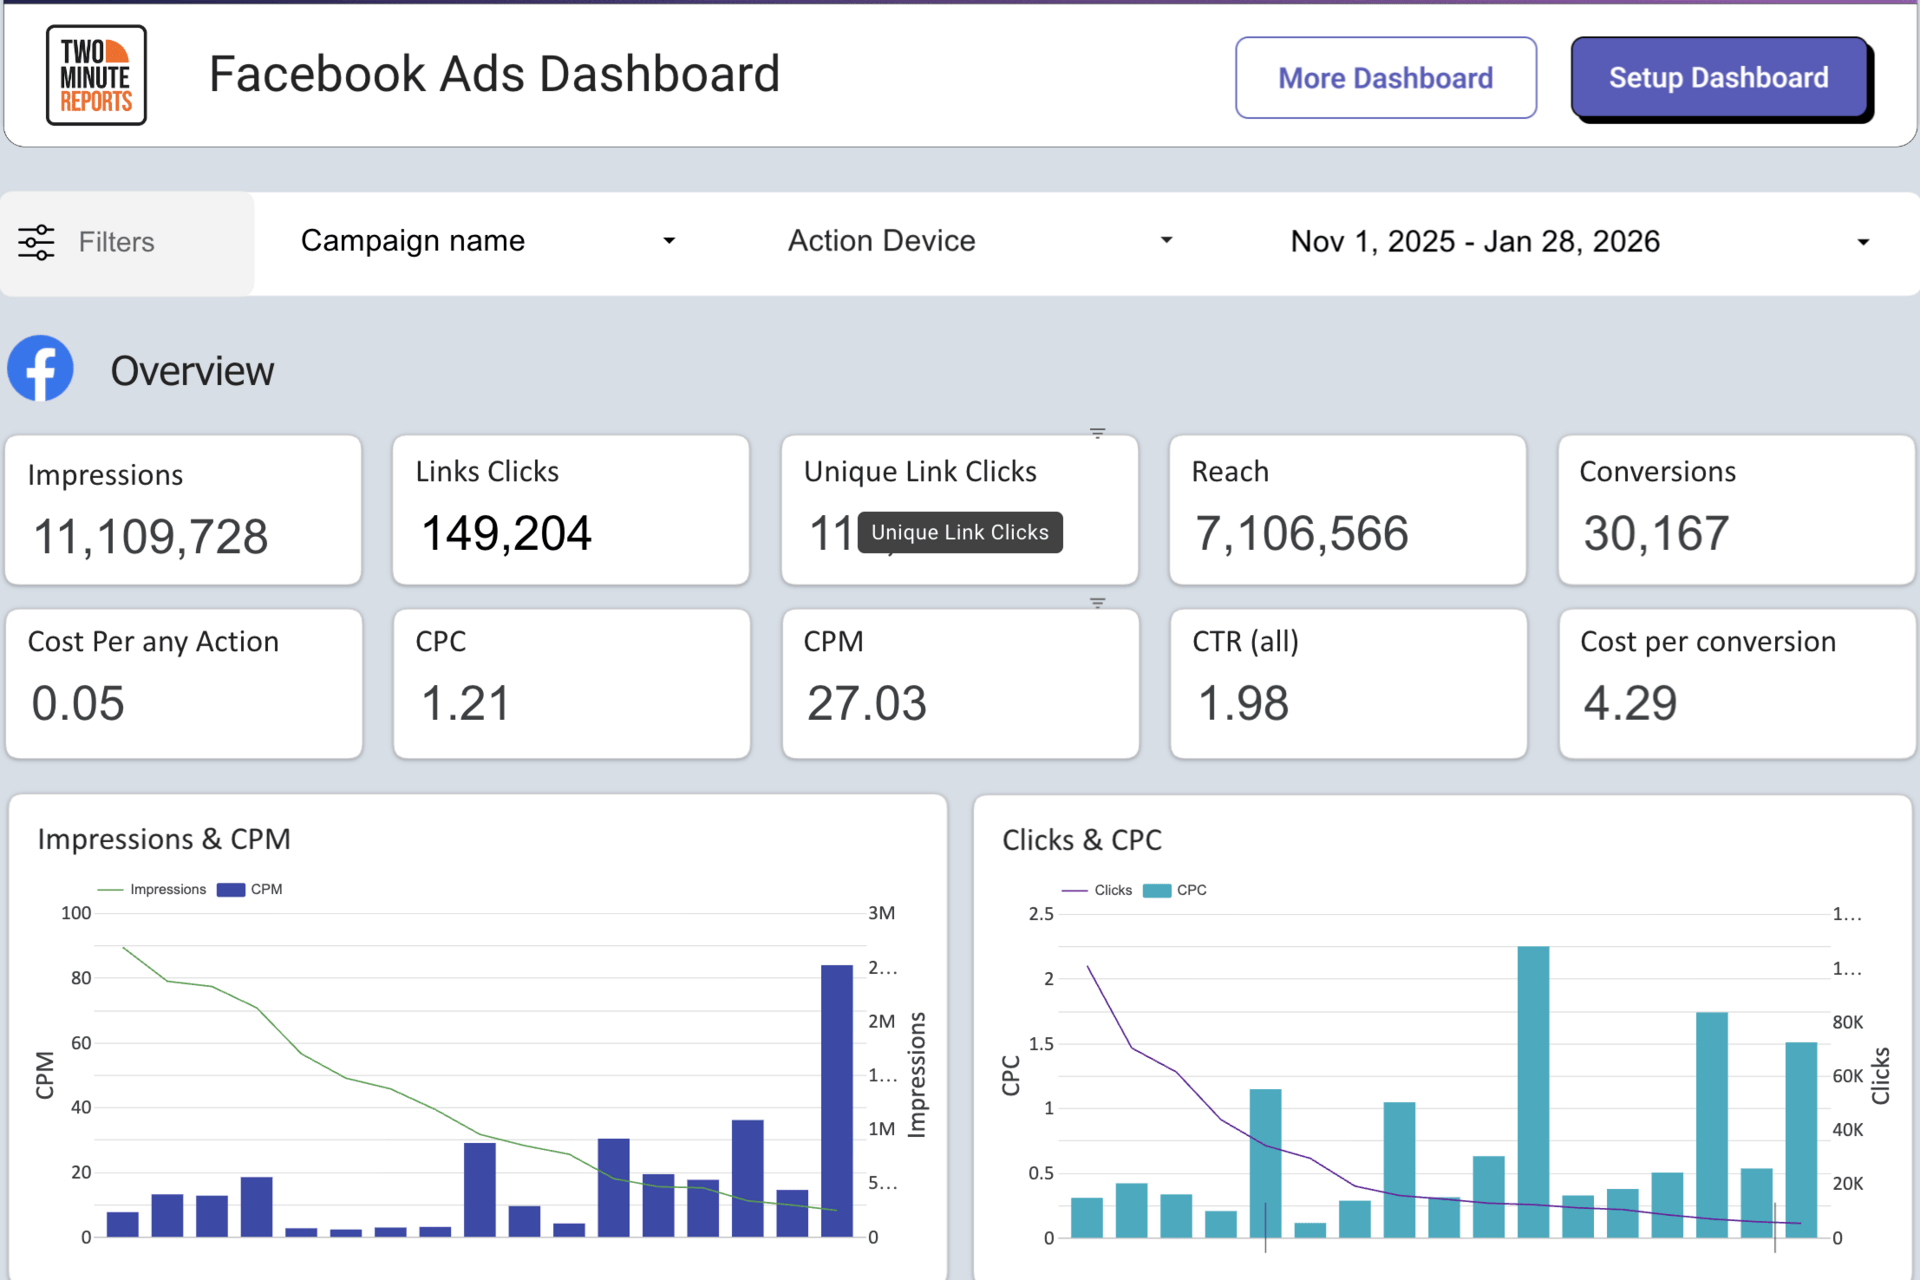Click the More Dashboard button
This screenshot has width=1920, height=1280.
pos(1385,78)
